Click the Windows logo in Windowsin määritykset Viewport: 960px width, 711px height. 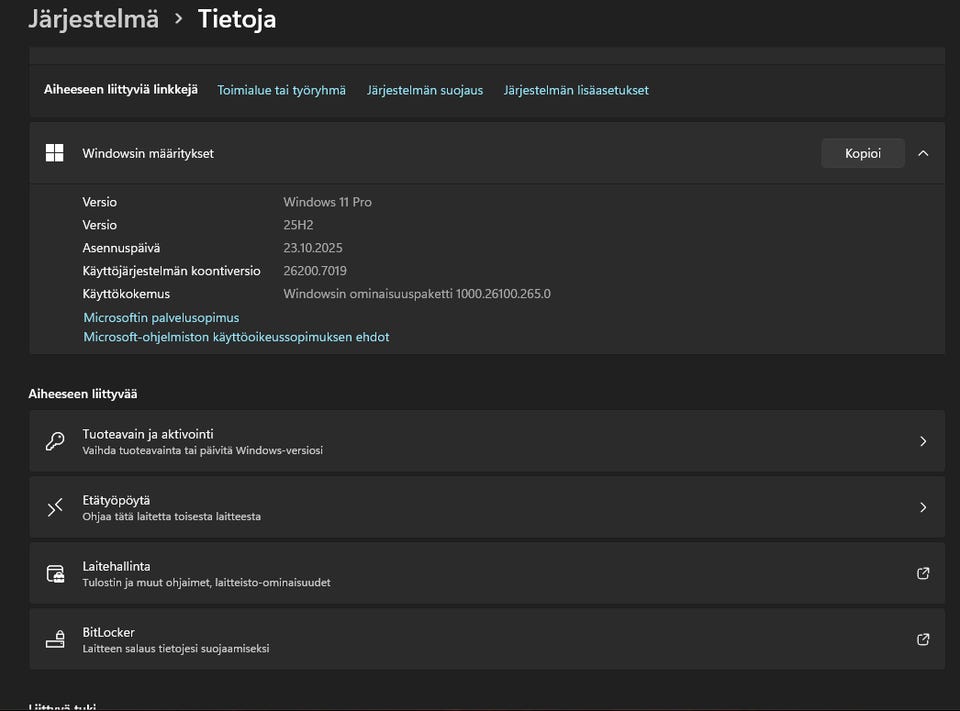pyautogui.click(x=55, y=153)
